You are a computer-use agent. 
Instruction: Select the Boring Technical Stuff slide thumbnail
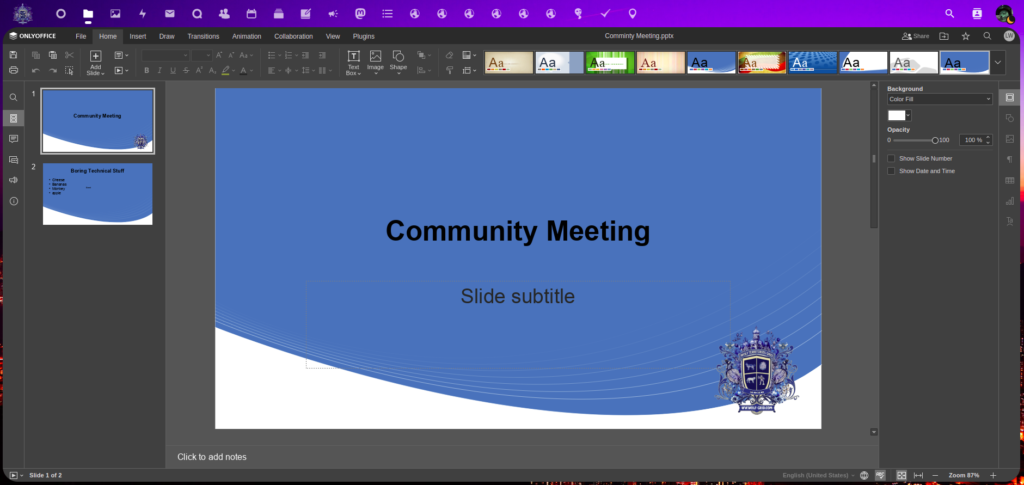(x=97, y=193)
